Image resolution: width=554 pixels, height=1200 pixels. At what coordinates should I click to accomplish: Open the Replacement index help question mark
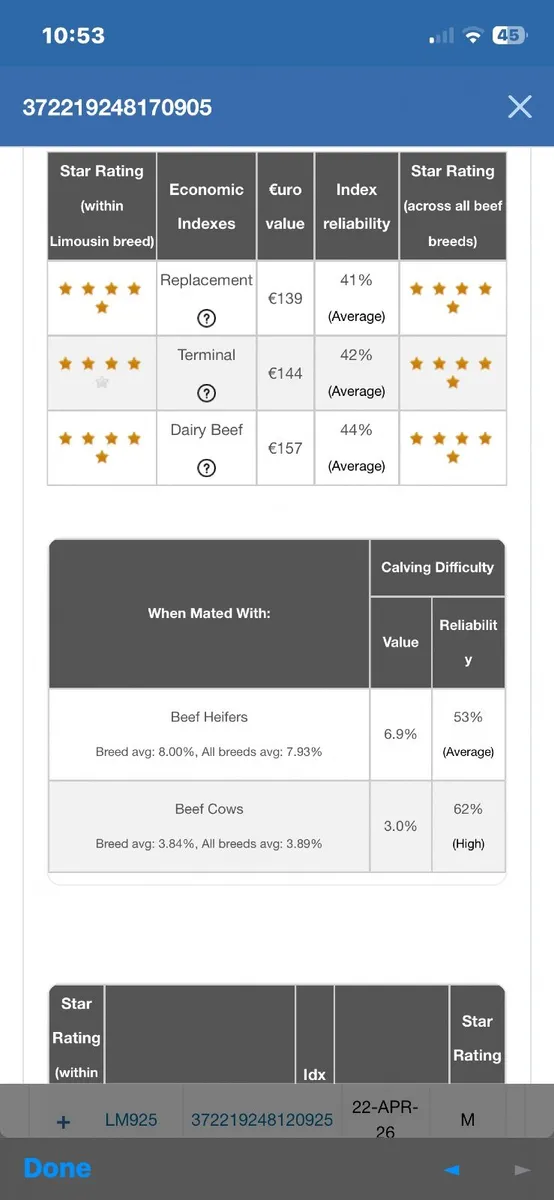coord(207,318)
